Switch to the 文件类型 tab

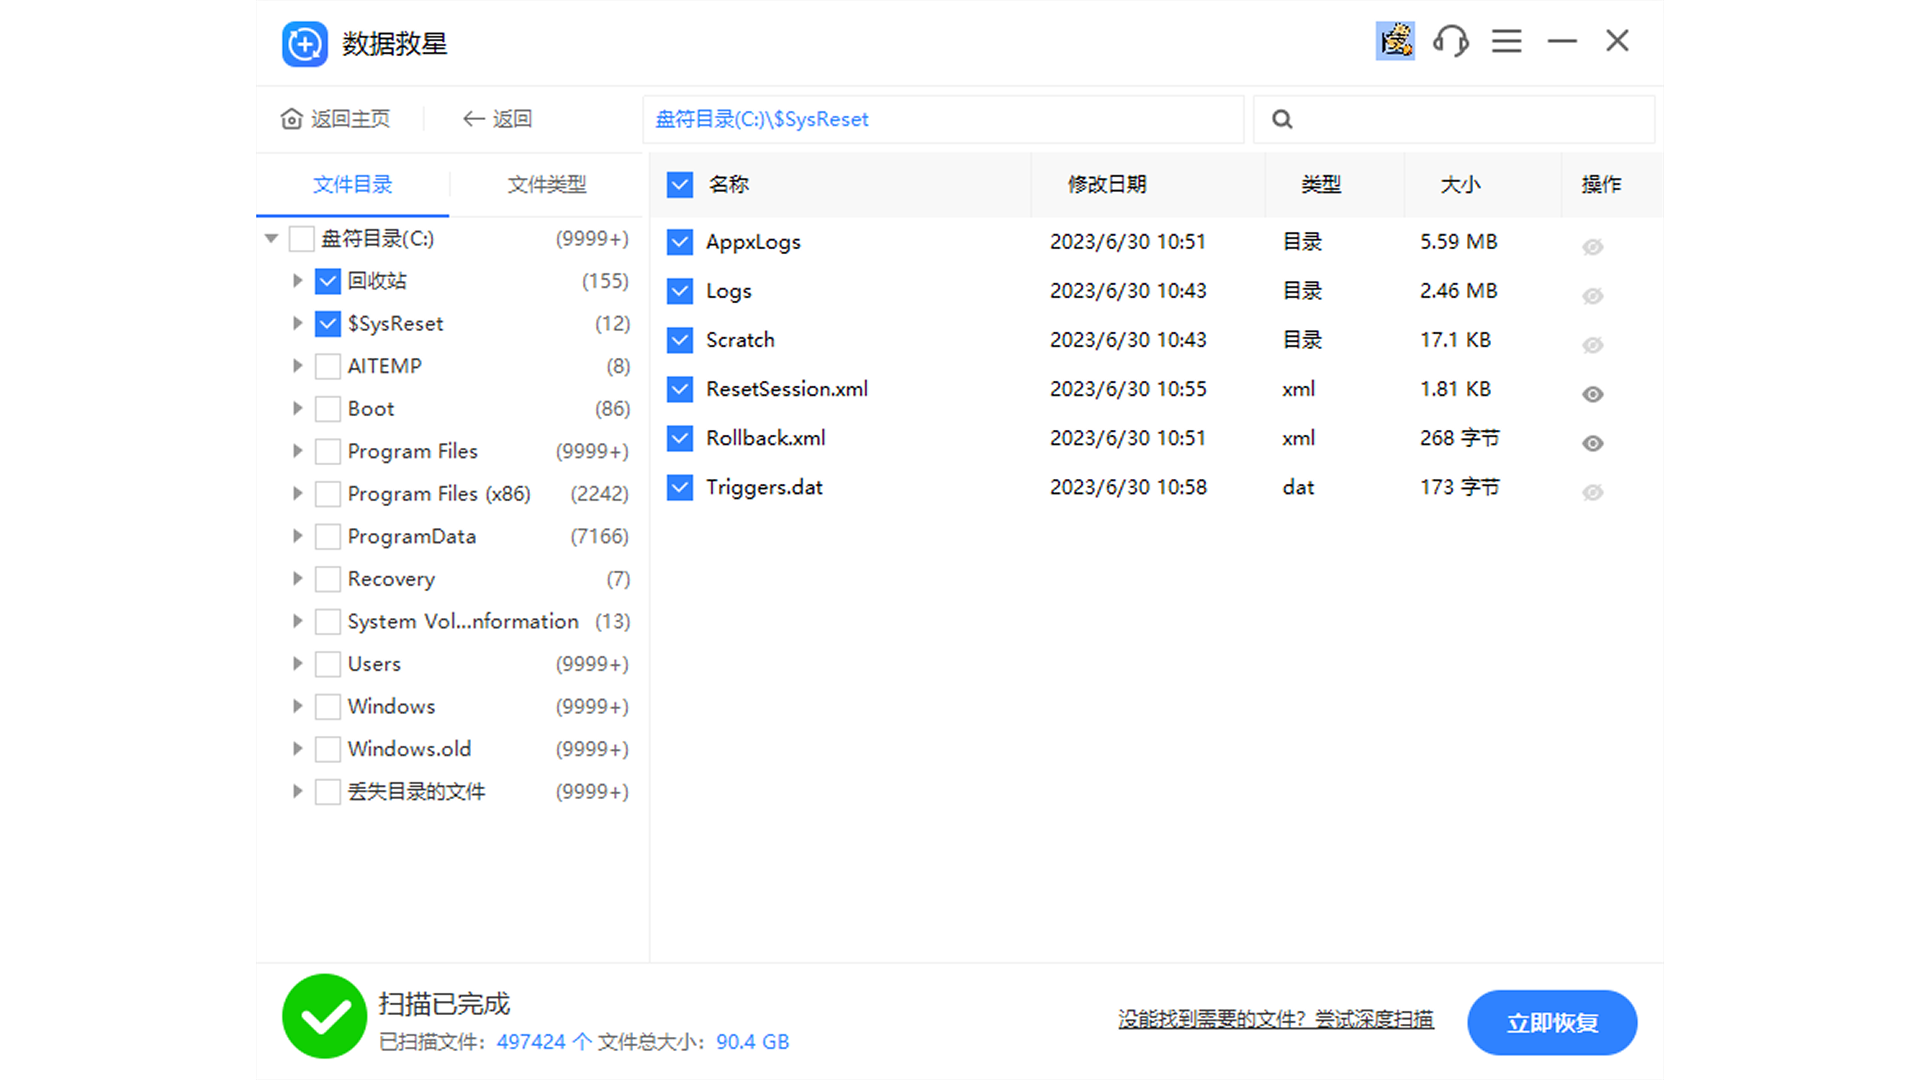pyautogui.click(x=546, y=184)
